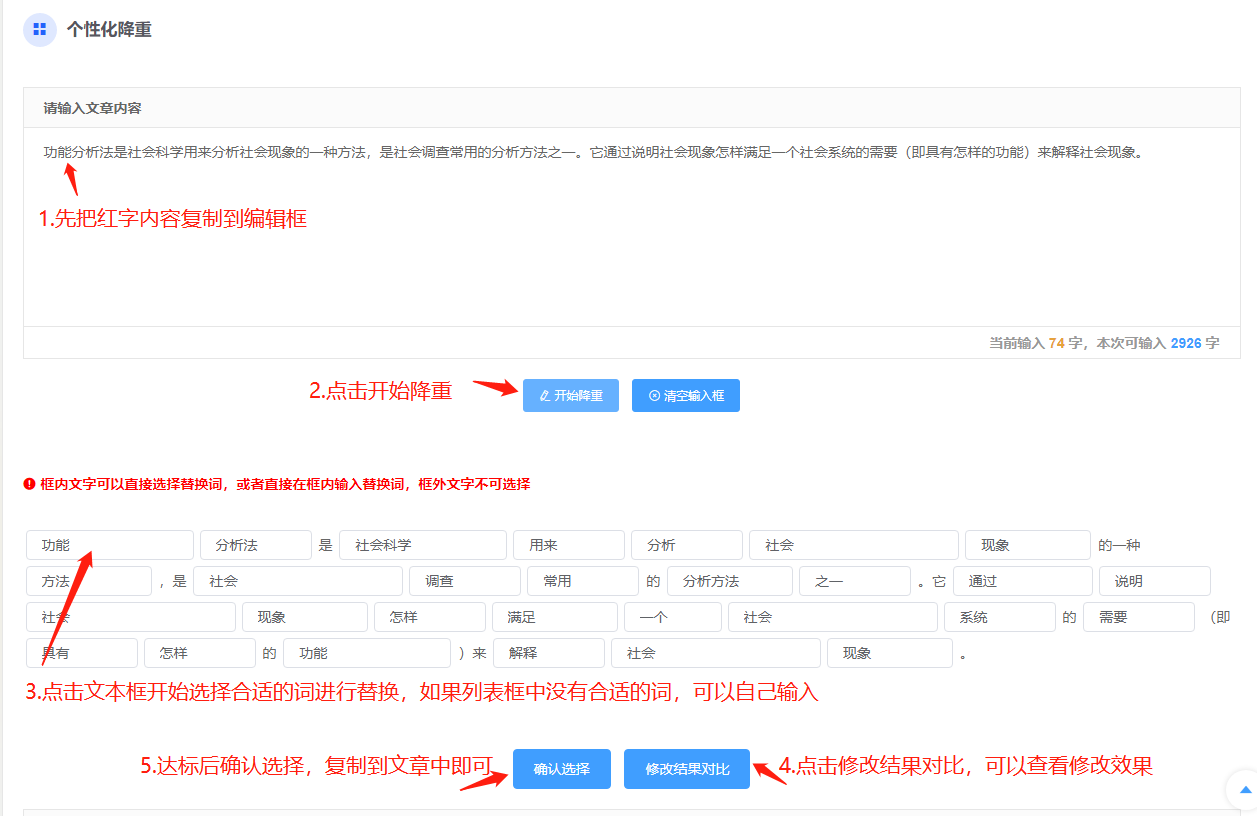Click the grid icon beside 个性化降重
The height and width of the screenshot is (816, 1257).
pos(39,30)
